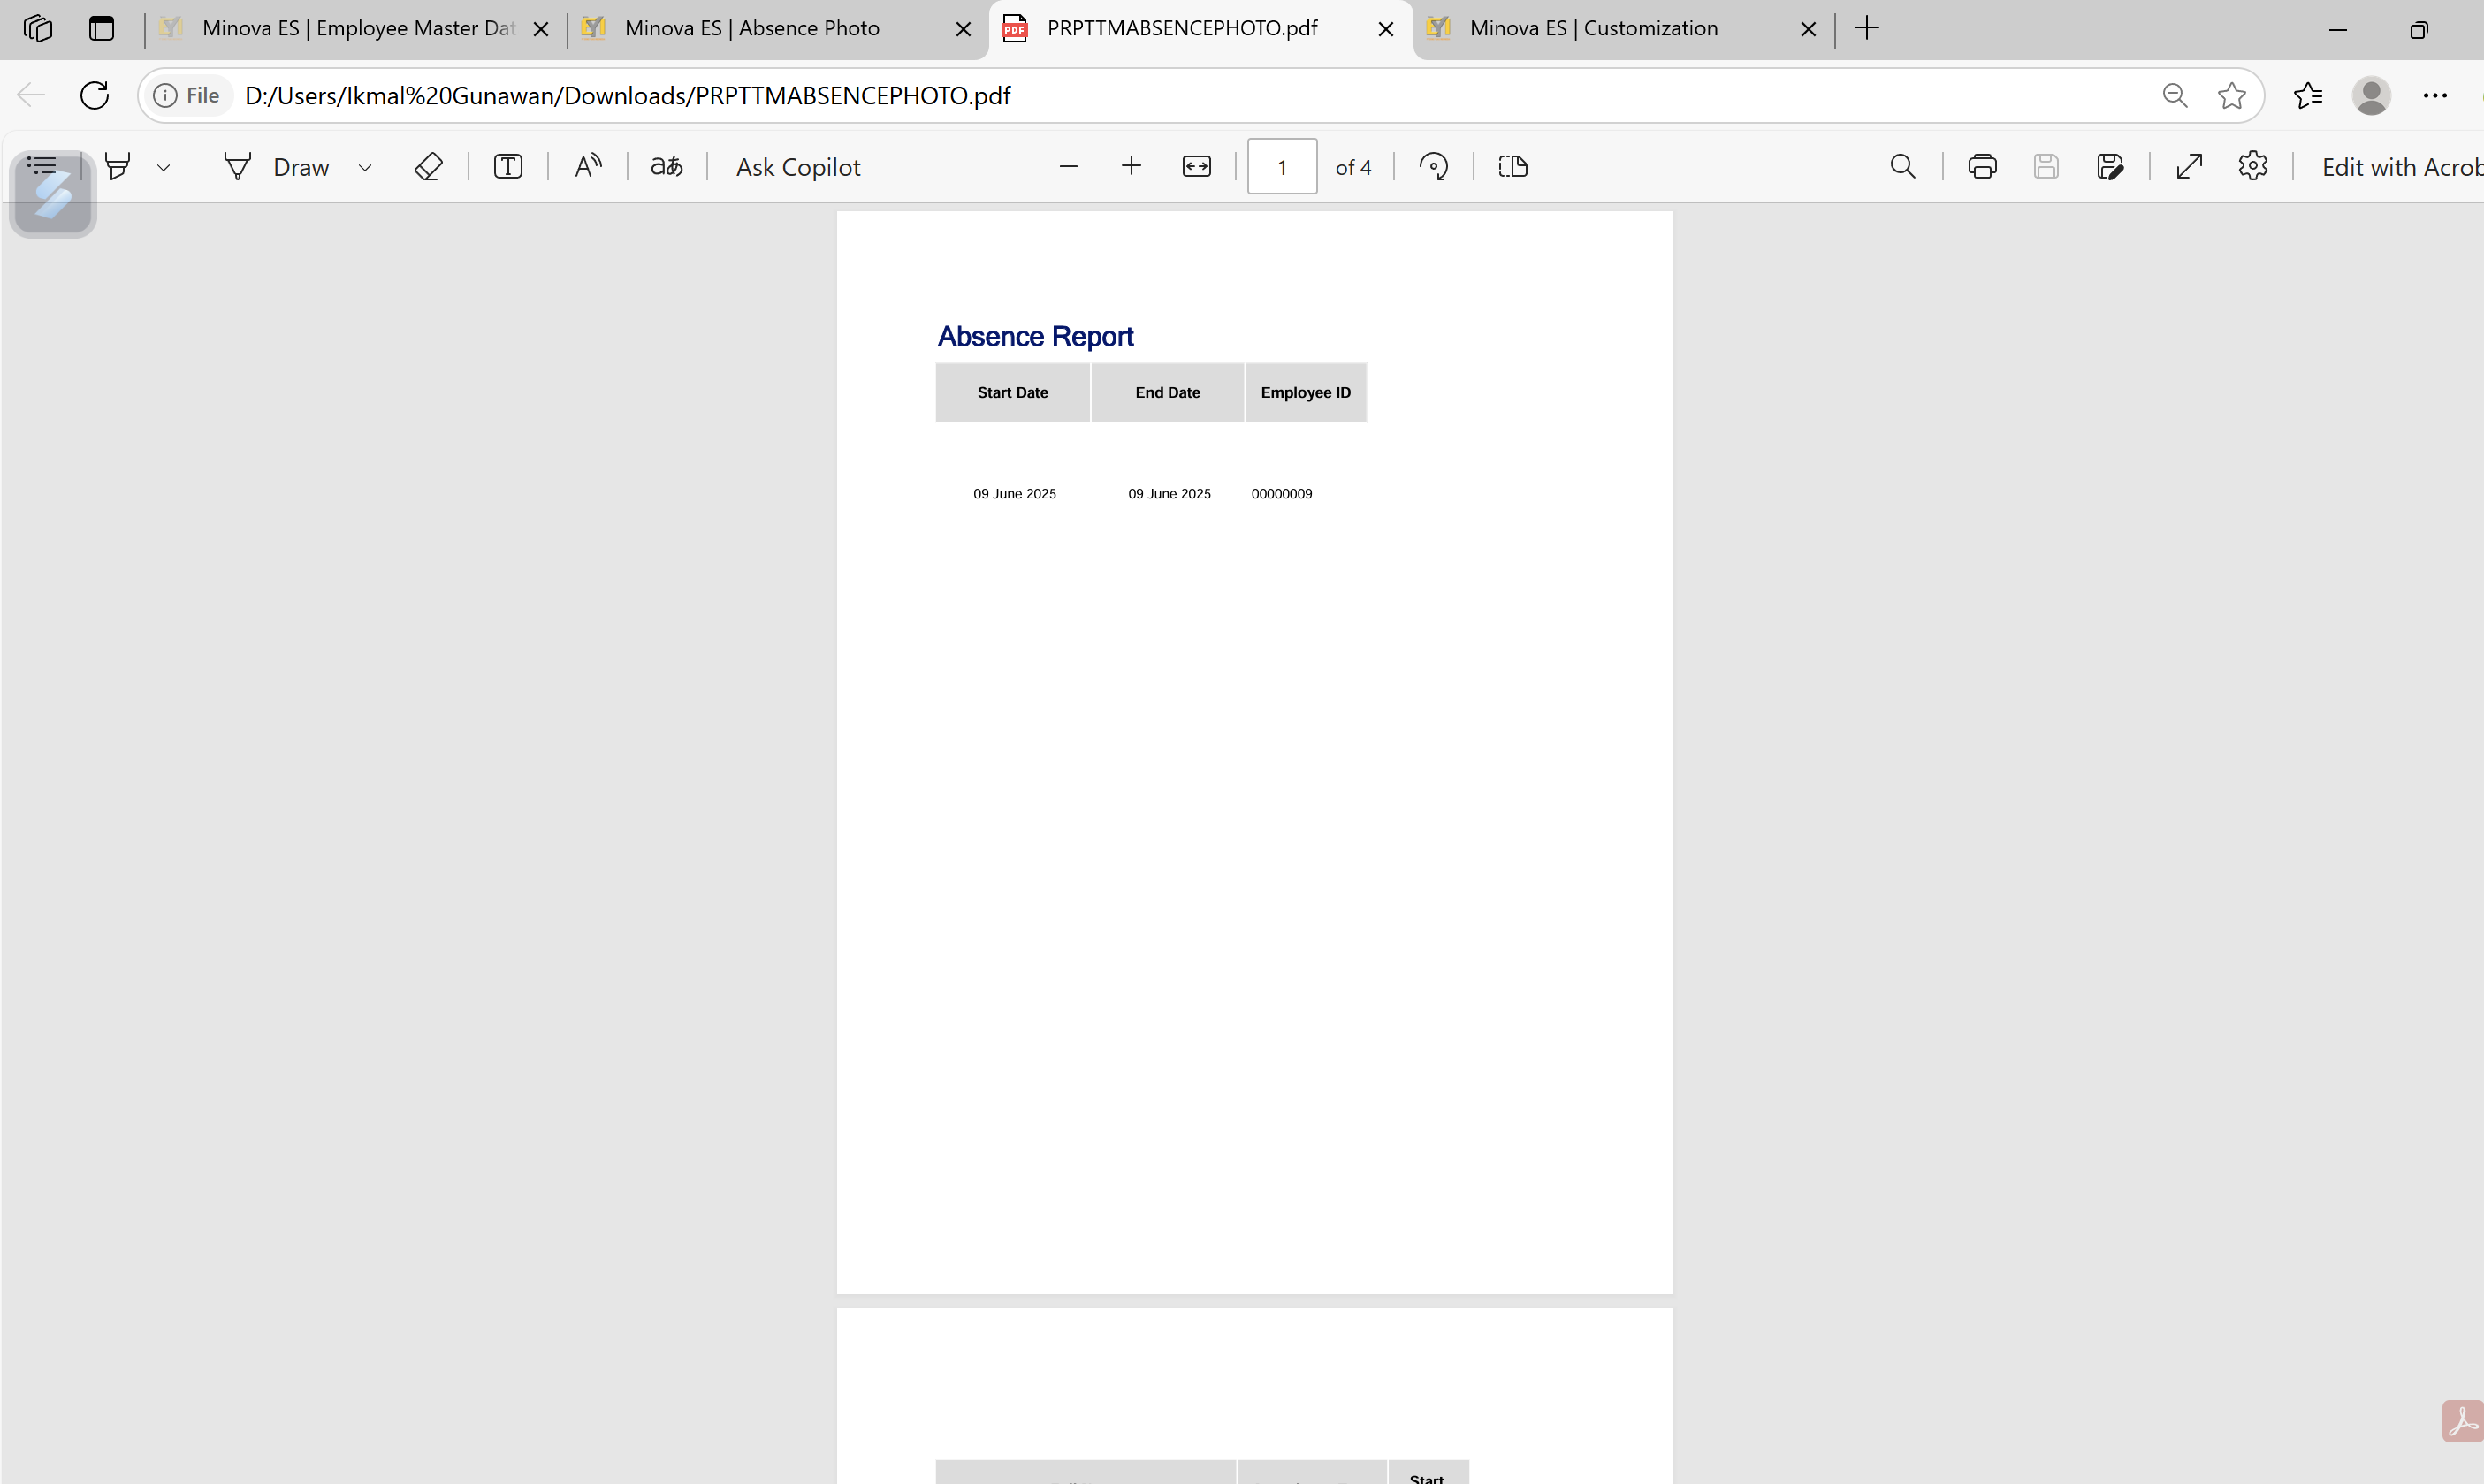
Task: Open the browser profile avatar
Action: tap(2371, 95)
